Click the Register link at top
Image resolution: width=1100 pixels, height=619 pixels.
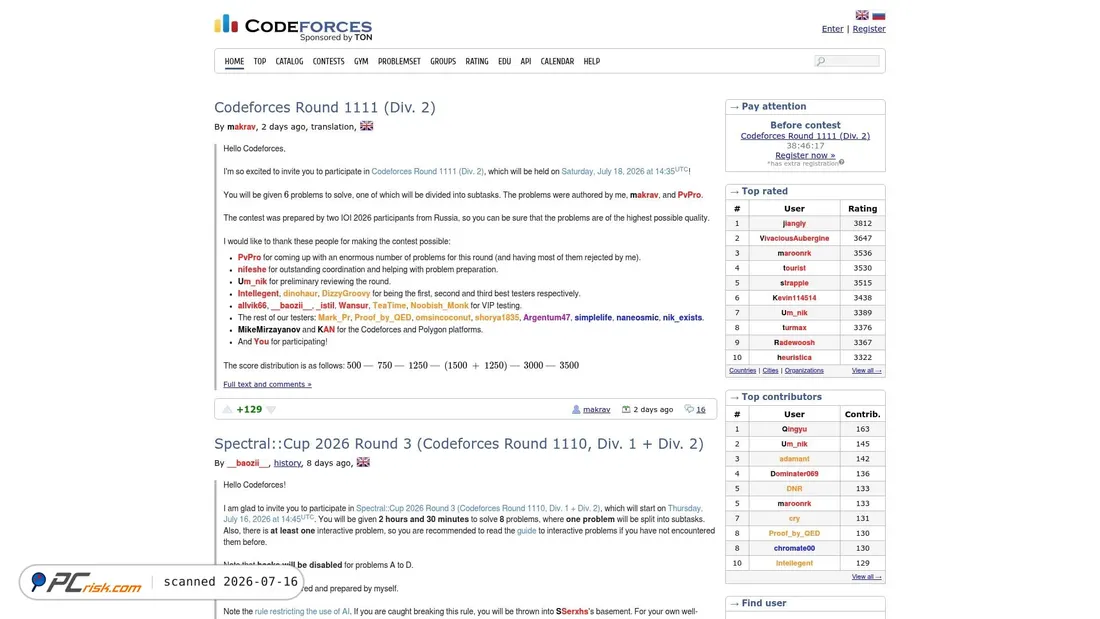868,29
